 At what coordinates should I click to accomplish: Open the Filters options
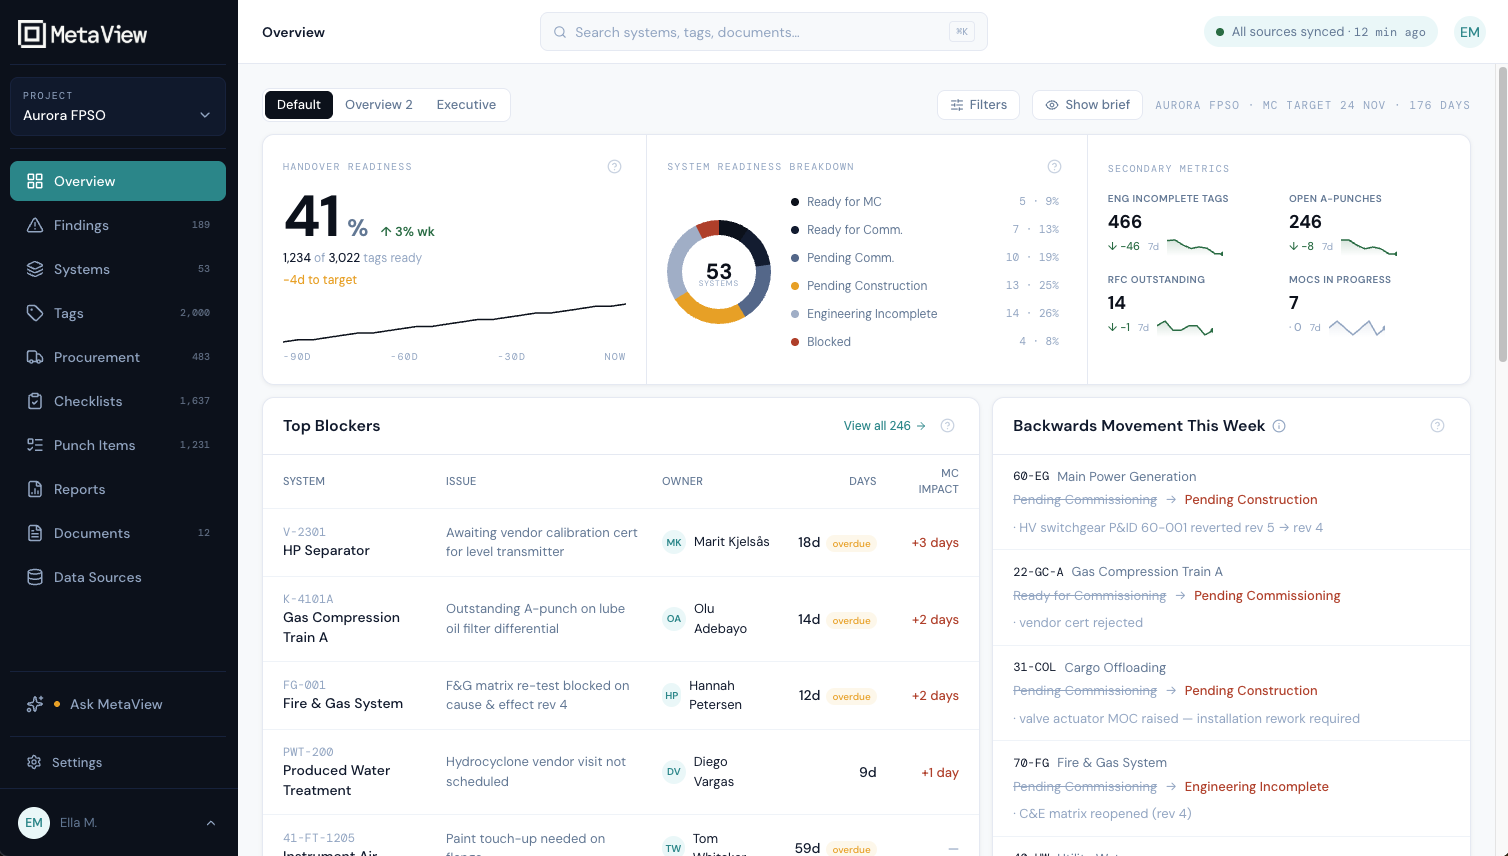coord(978,105)
